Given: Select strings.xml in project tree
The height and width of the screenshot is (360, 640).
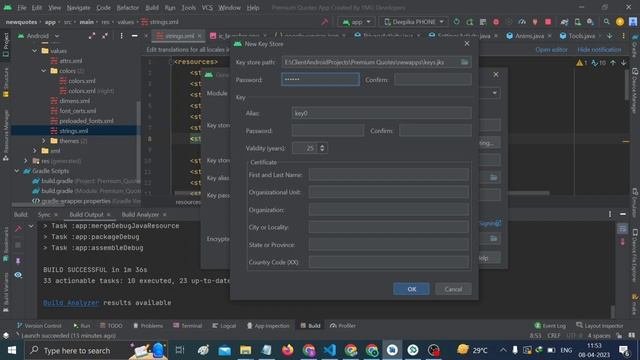Looking at the screenshot, I should point(73,131).
